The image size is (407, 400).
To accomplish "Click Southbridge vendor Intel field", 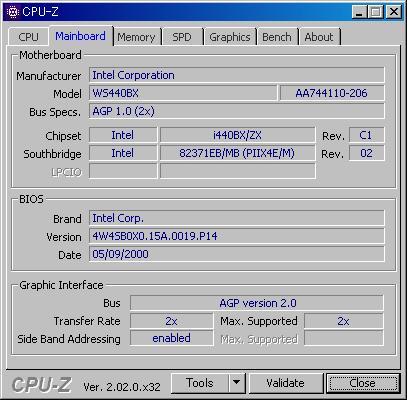I will 123,153.
